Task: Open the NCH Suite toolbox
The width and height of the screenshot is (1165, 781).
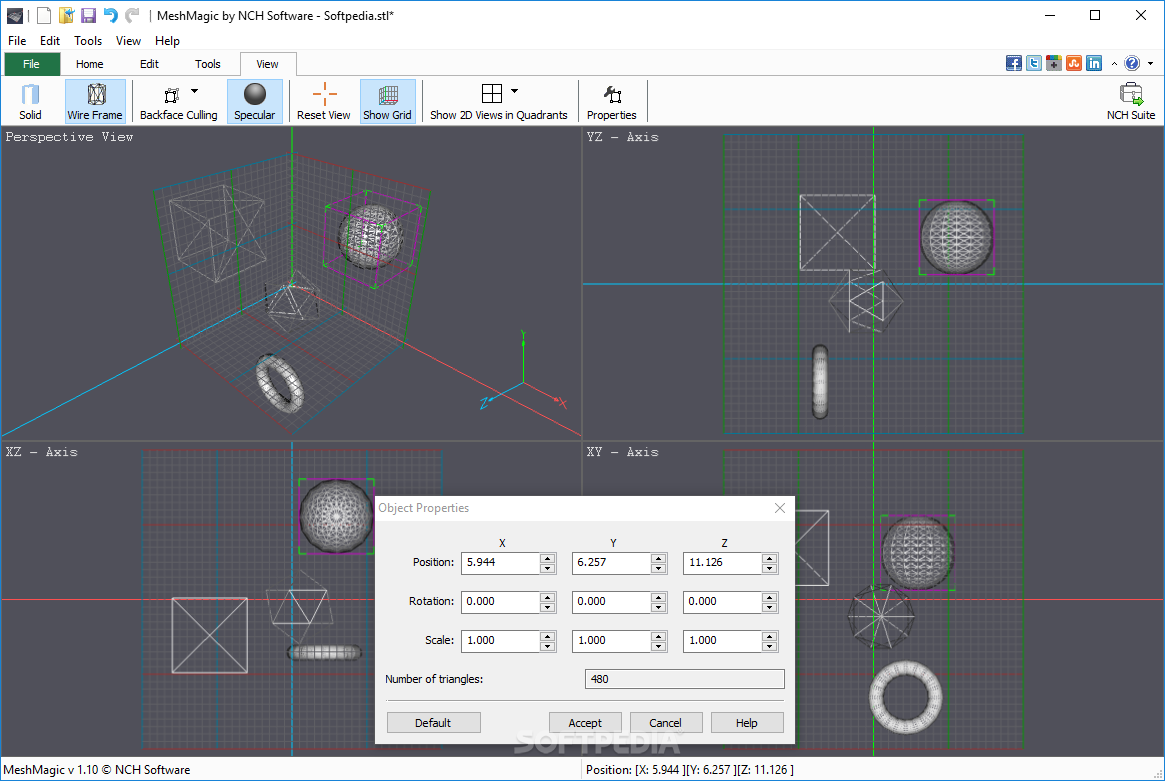Action: point(1131,101)
